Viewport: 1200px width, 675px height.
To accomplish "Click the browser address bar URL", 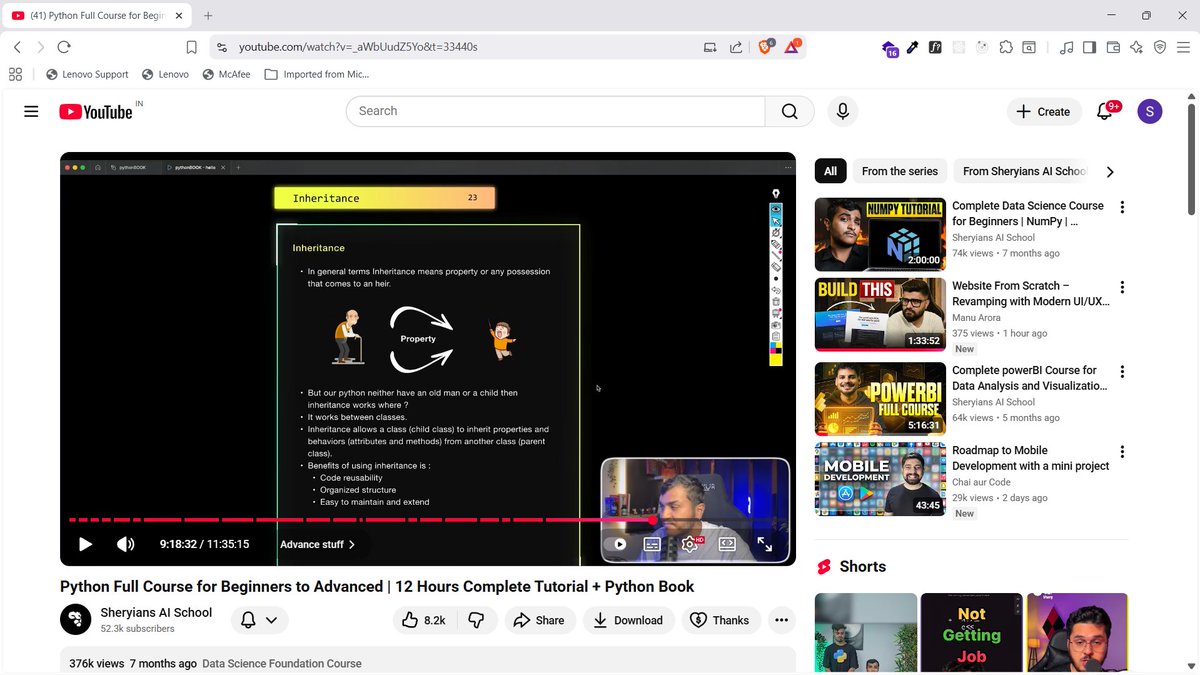I will point(358,47).
